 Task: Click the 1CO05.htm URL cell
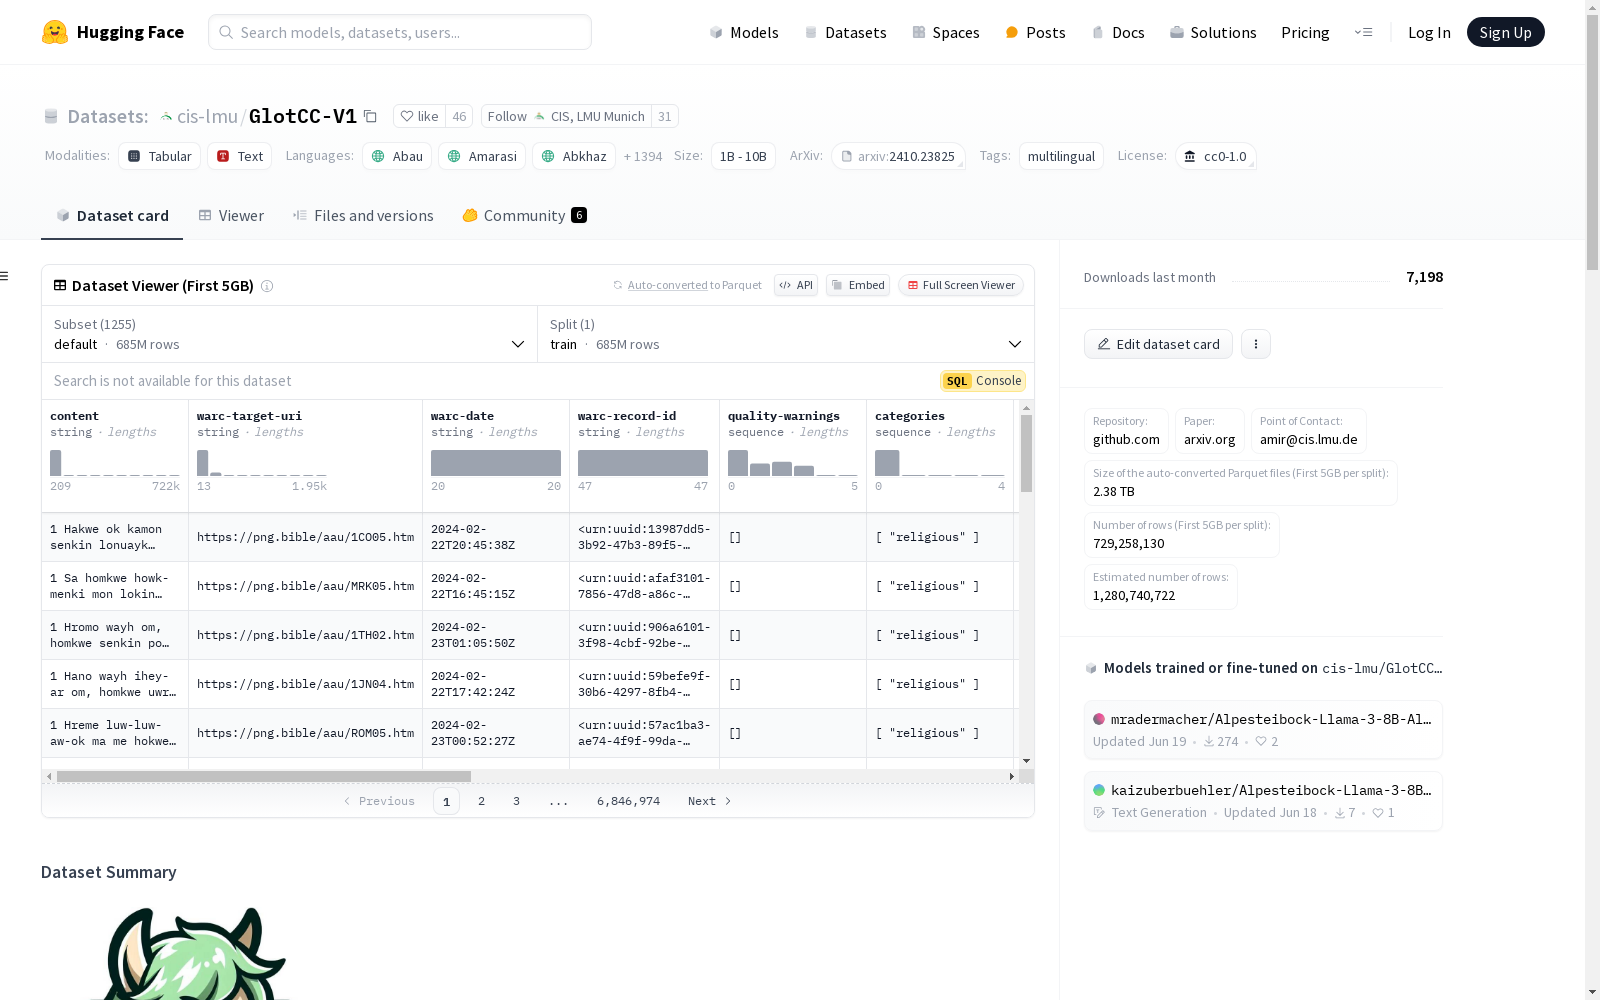(x=305, y=537)
